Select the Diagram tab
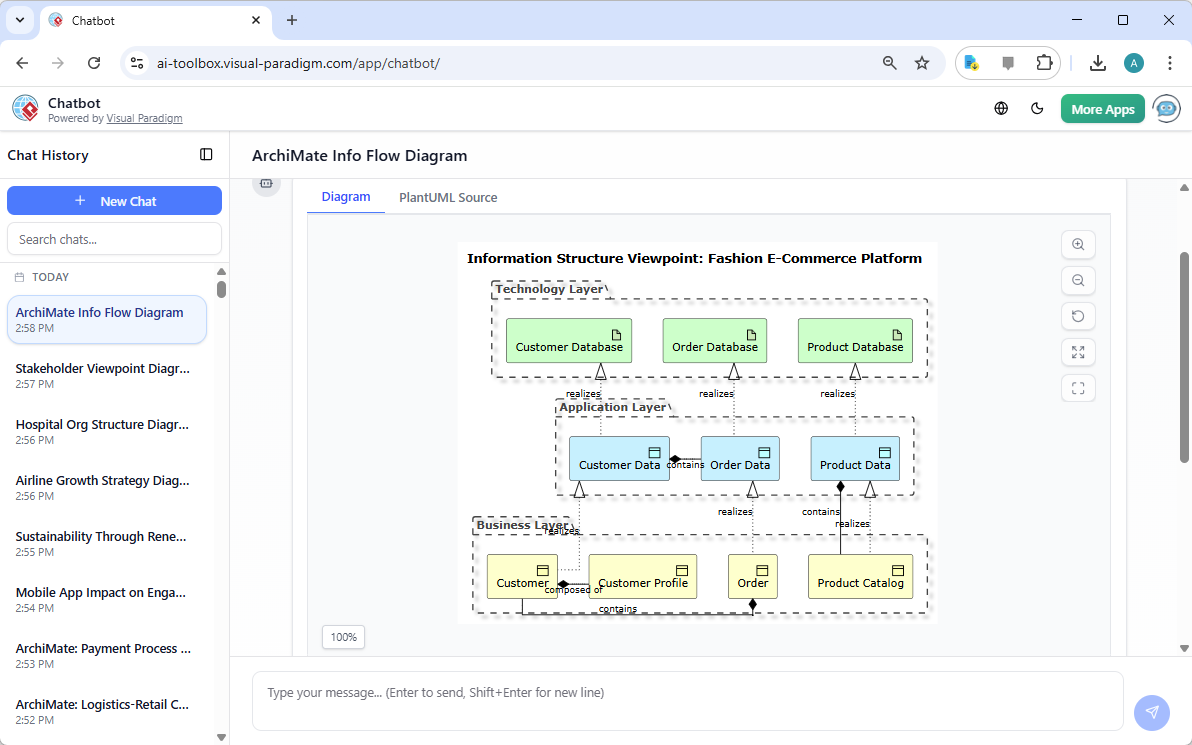This screenshot has height=745, width=1192. (x=345, y=197)
